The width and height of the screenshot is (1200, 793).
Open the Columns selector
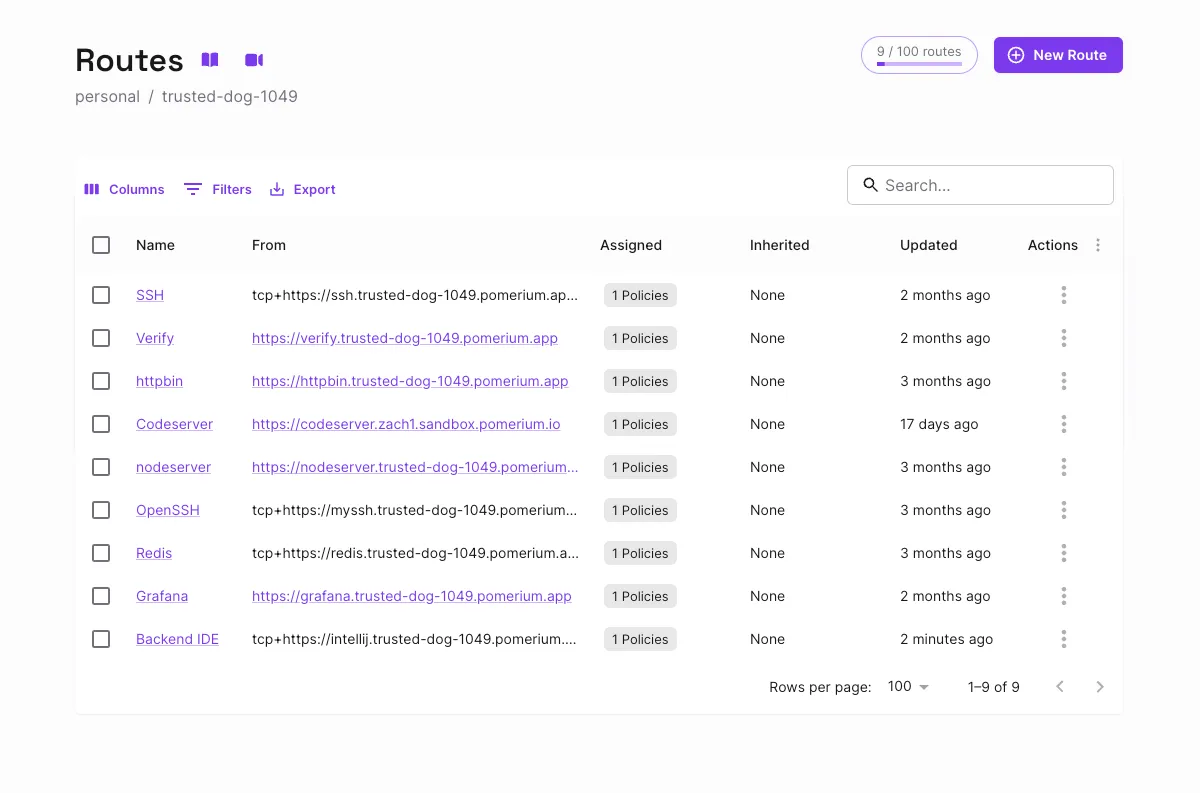[124, 189]
